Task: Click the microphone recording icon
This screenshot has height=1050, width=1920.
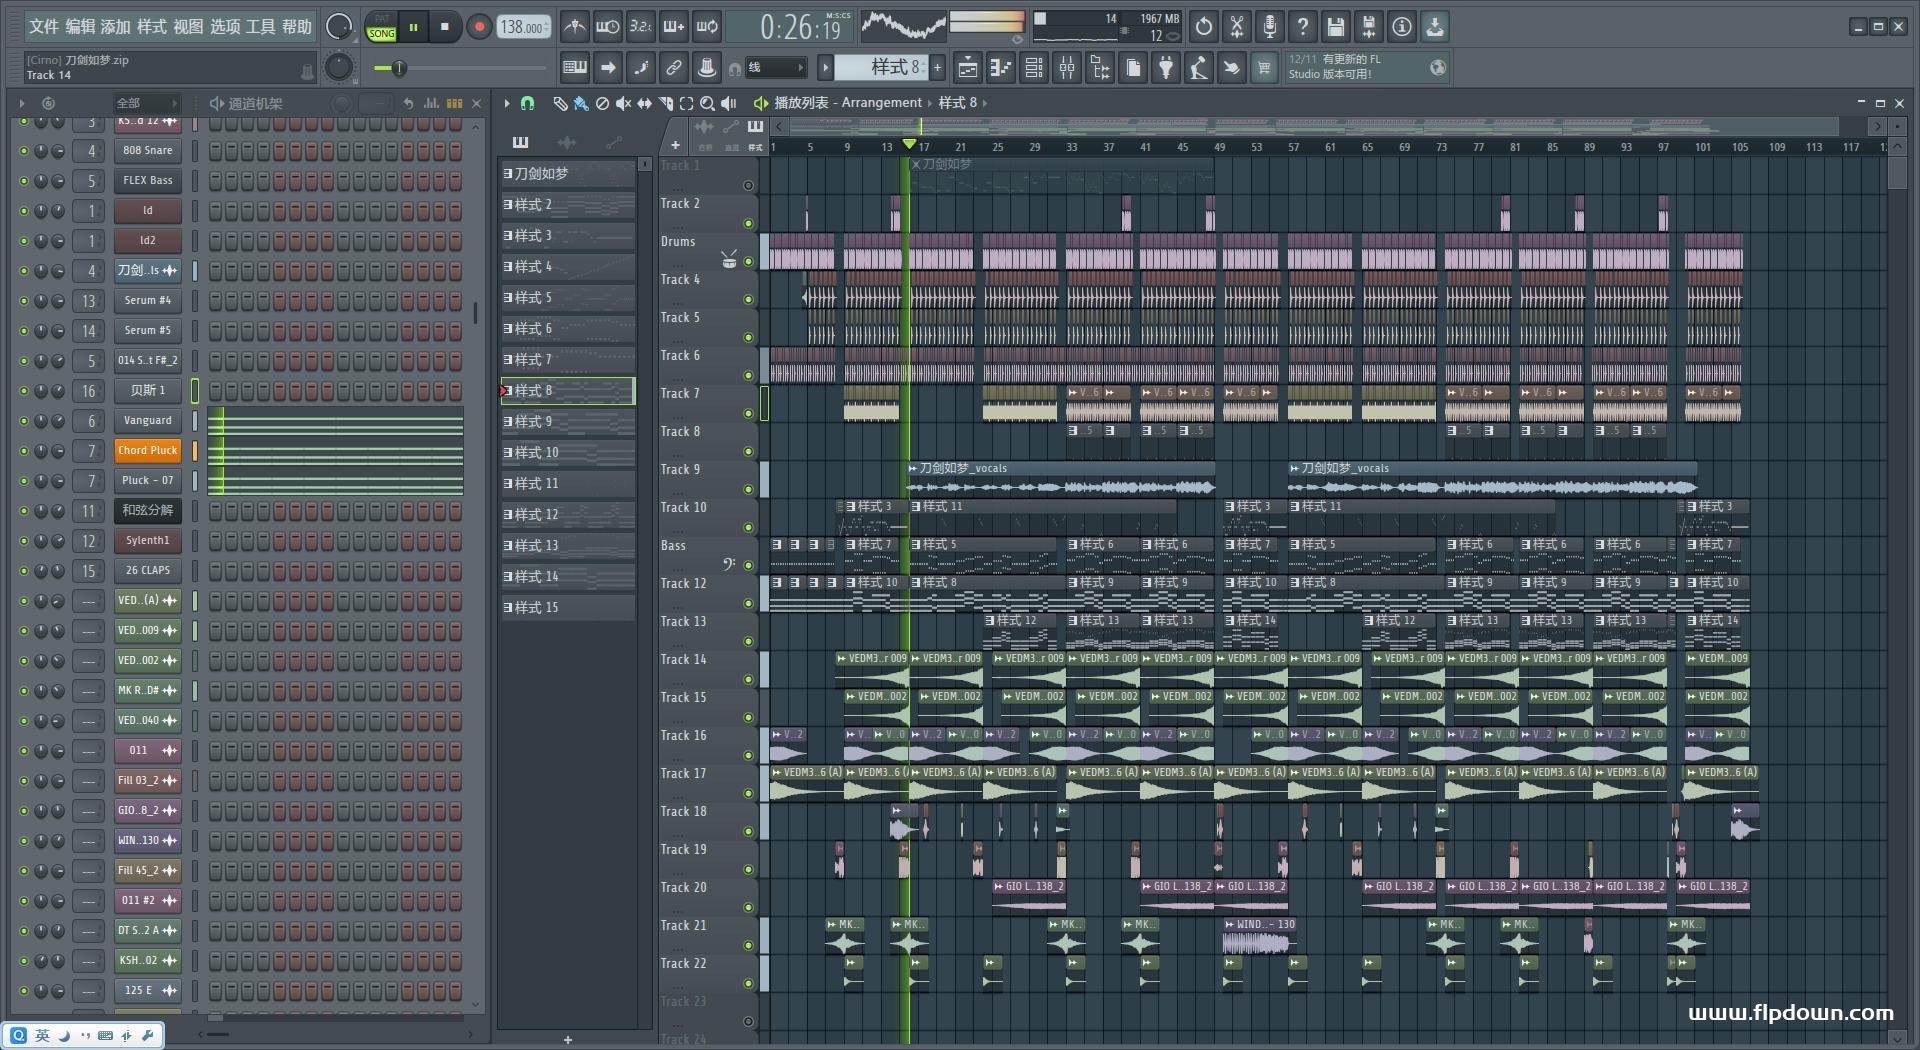Action: (x=1269, y=27)
